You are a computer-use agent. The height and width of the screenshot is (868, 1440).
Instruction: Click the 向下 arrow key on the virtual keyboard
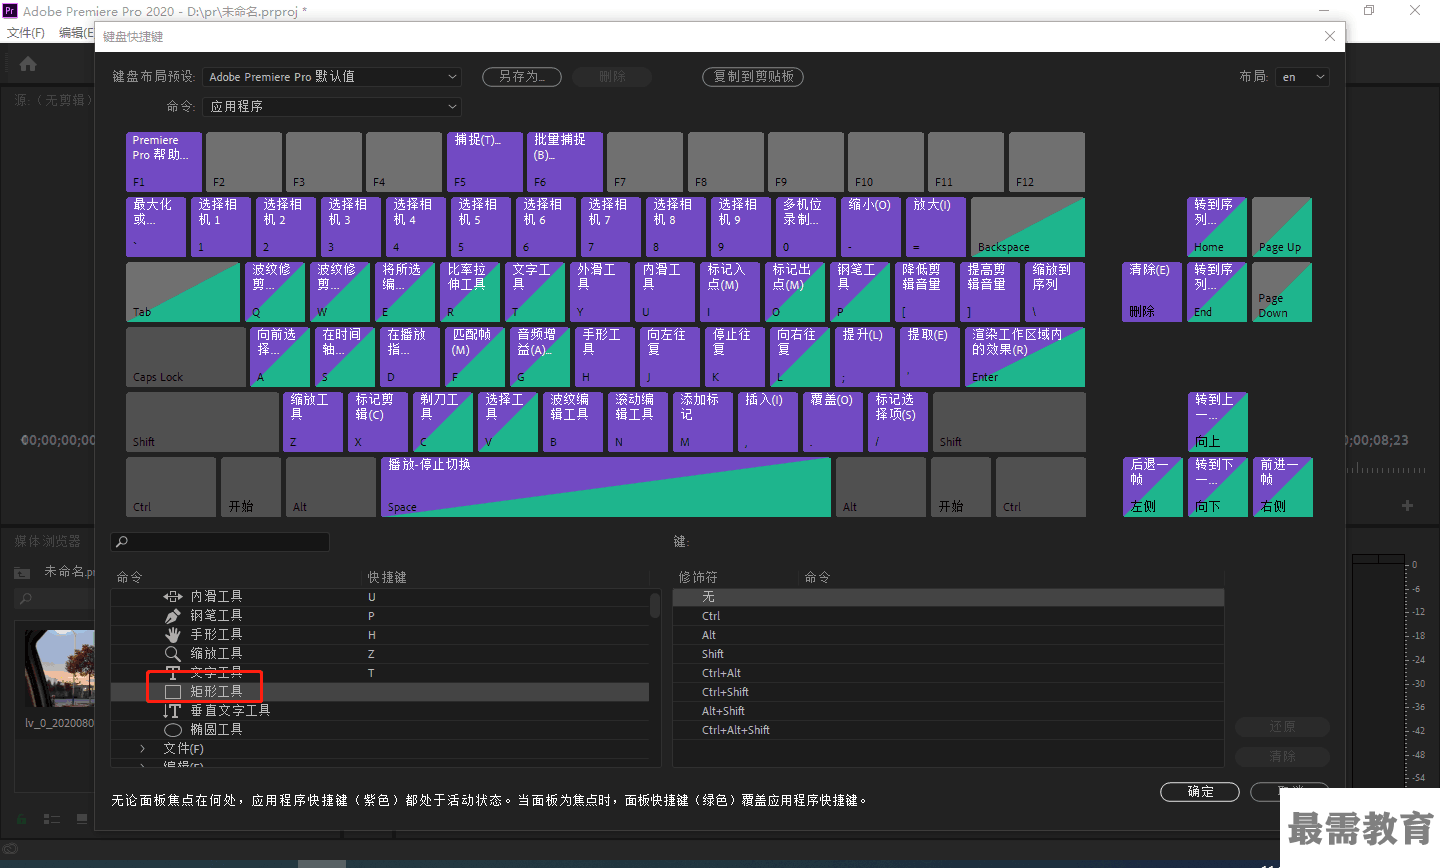tap(1217, 487)
